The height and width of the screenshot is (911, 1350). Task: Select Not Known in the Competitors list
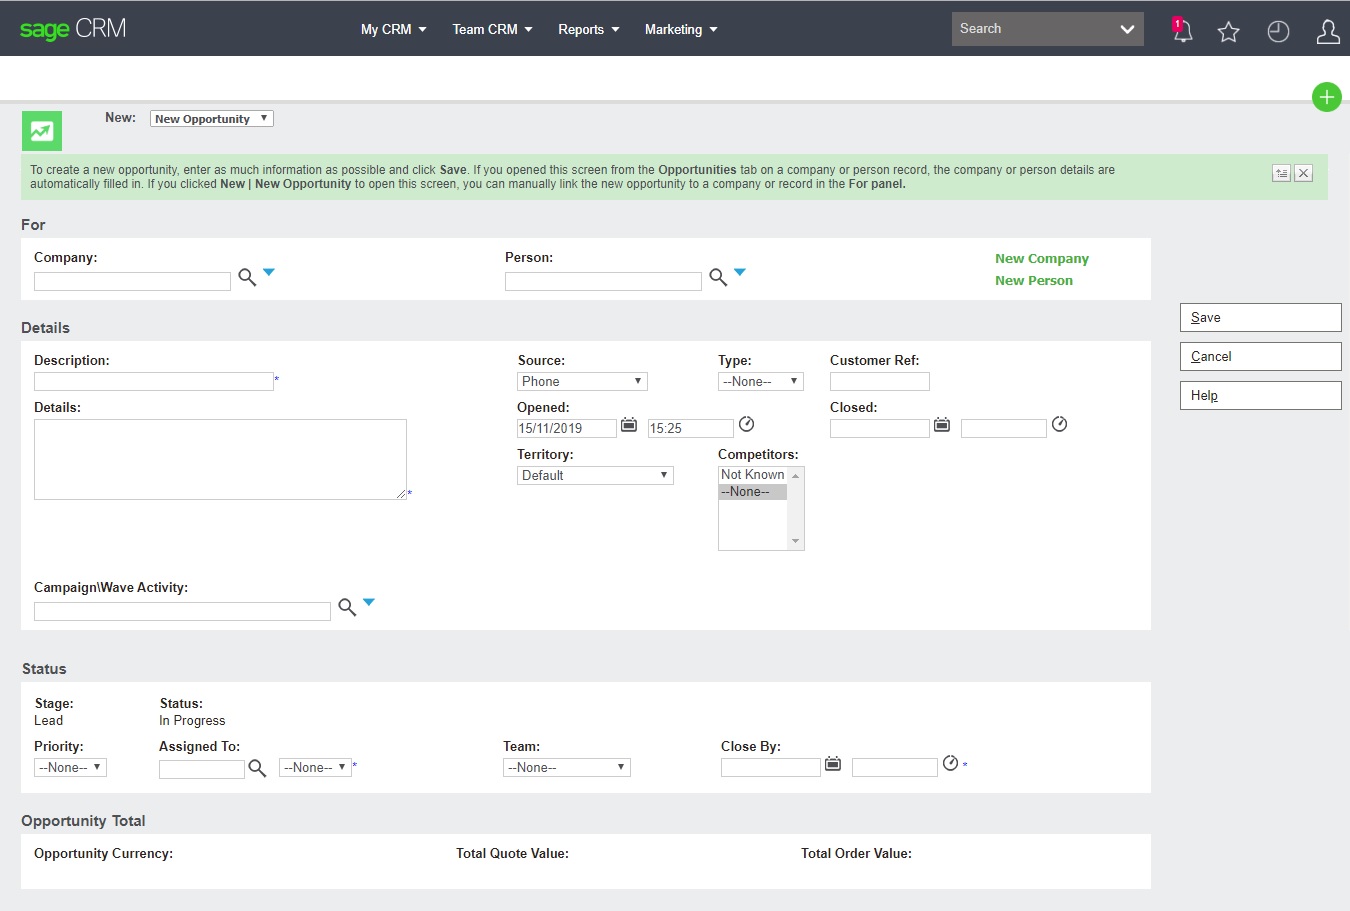click(x=750, y=473)
